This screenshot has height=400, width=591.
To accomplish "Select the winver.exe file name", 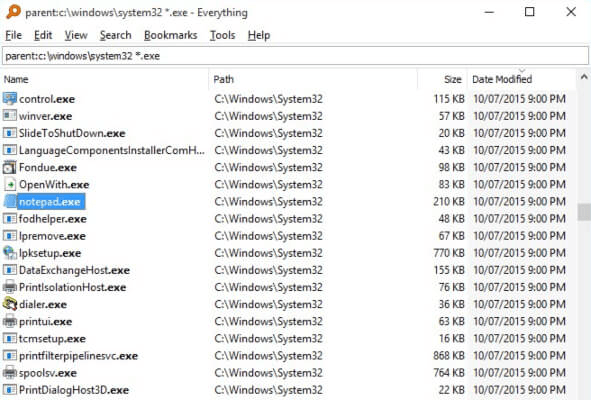I will (45, 116).
